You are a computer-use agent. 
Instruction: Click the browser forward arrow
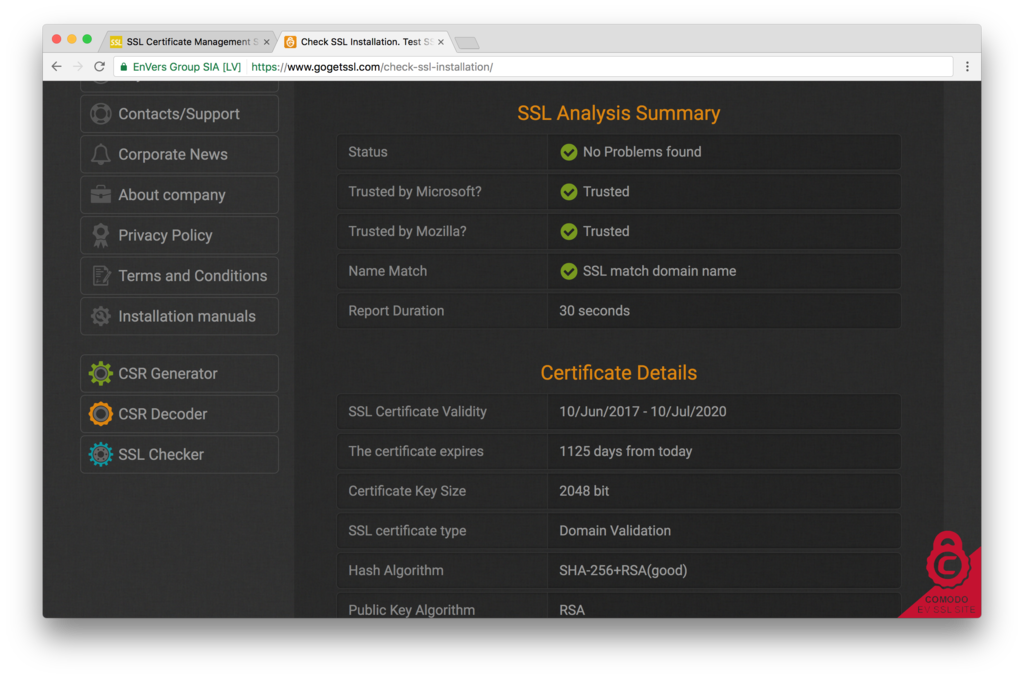(78, 67)
